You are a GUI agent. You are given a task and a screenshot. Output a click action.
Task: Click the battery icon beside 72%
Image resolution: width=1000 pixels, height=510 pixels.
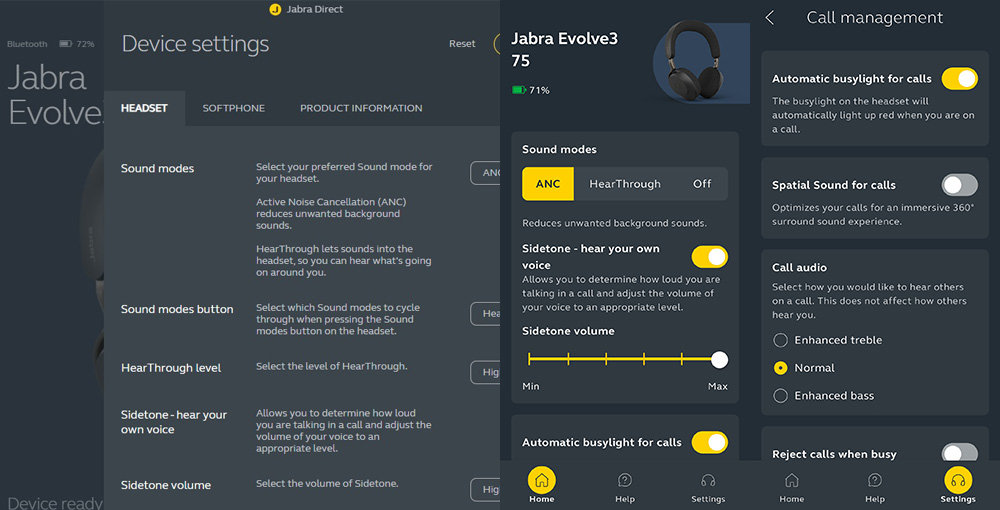coord(65,44)
